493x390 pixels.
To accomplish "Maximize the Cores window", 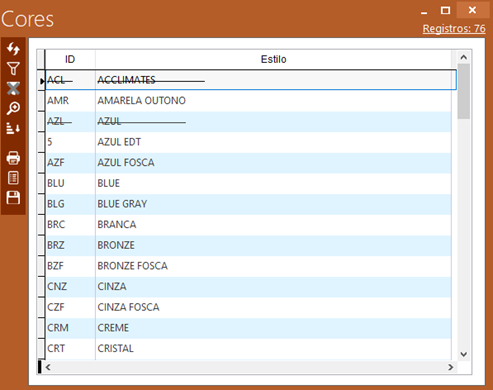I will pos(445,10).
